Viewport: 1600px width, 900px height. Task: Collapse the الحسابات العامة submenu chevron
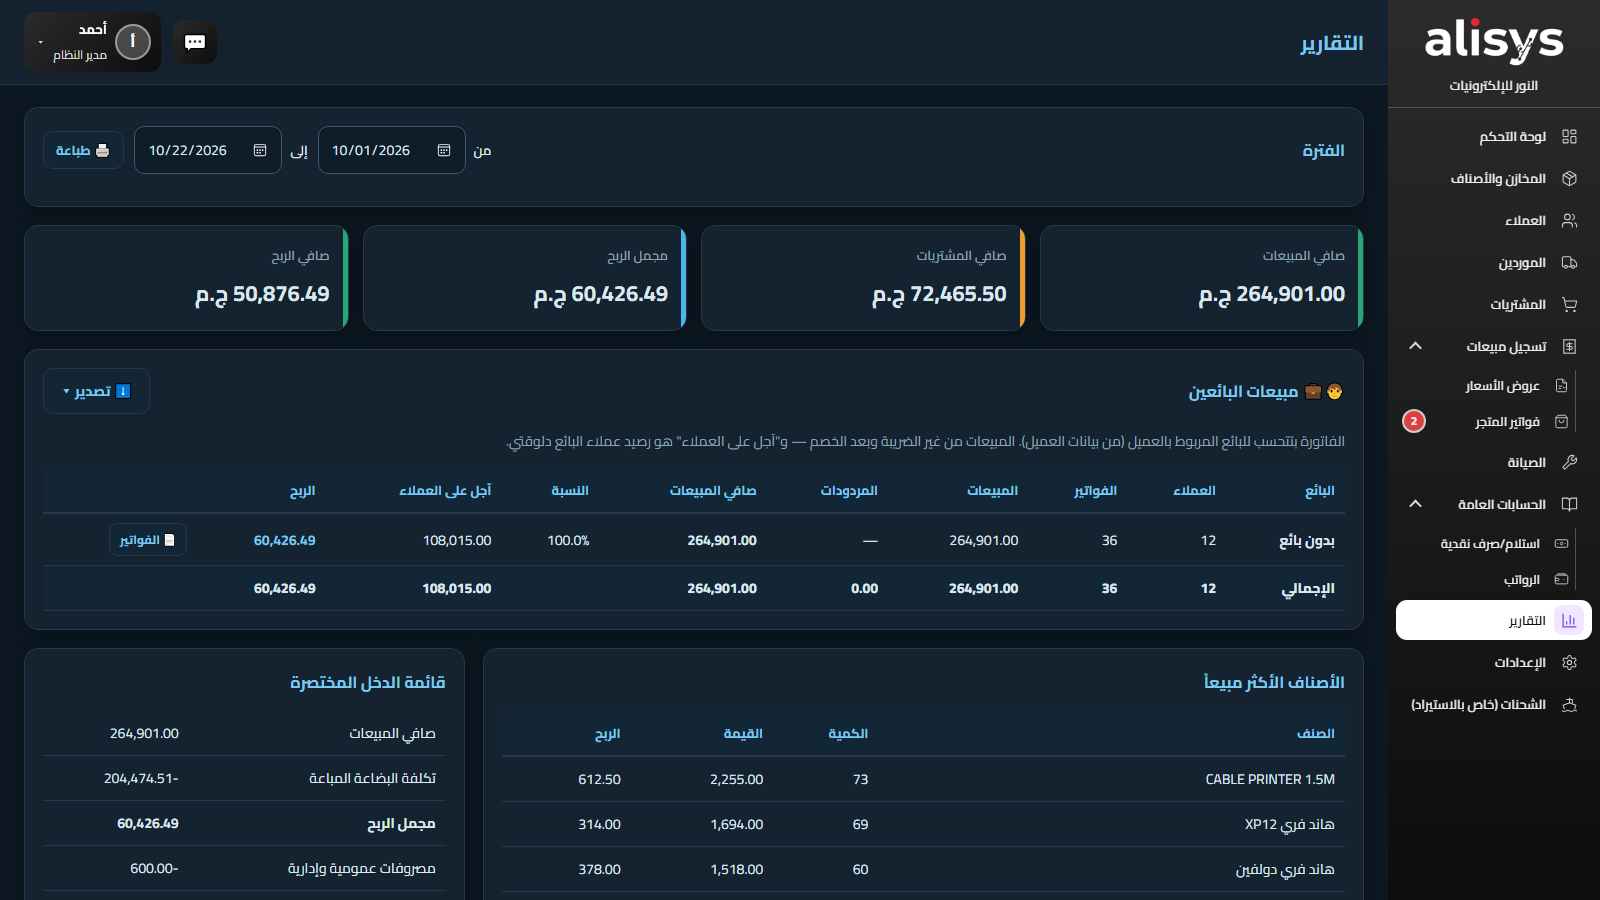[x=1415, y=504]
